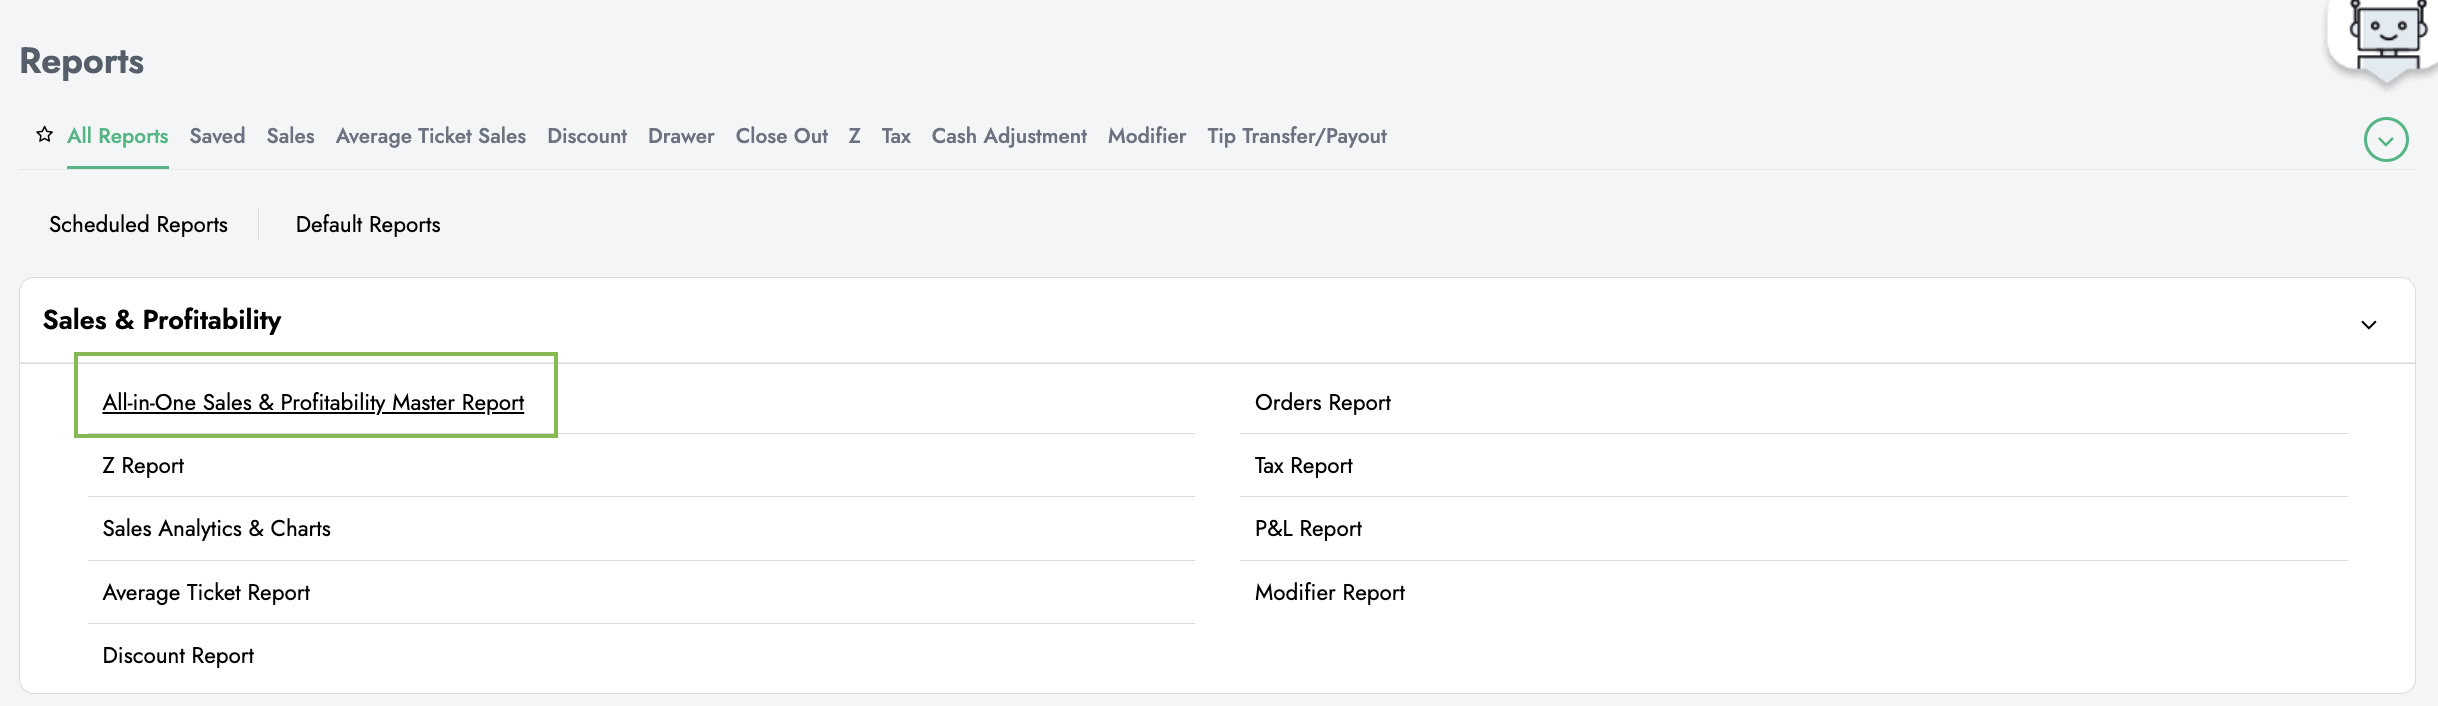Viewport: 2438px width, 706px height.
Task: Switch to Tip Transfer/Payout tab
Action: click(x=1296, y=136)
